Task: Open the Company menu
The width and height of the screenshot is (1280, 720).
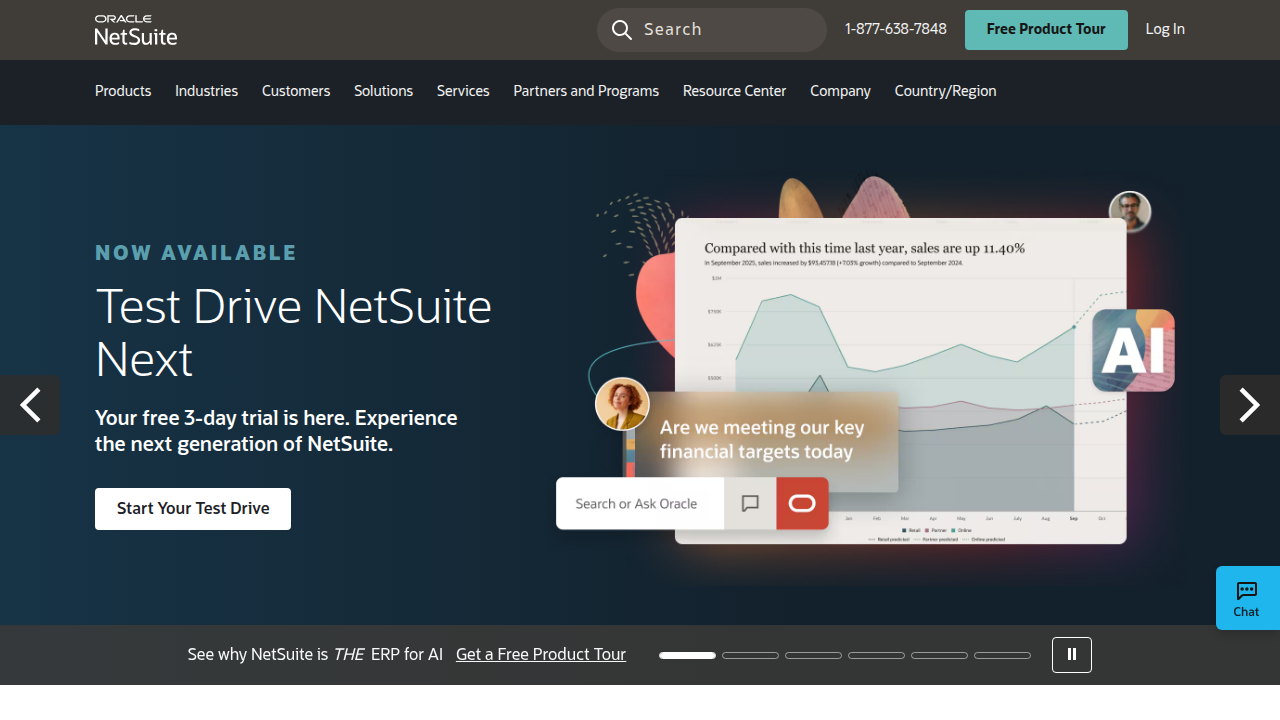Action: pos(840,91)
